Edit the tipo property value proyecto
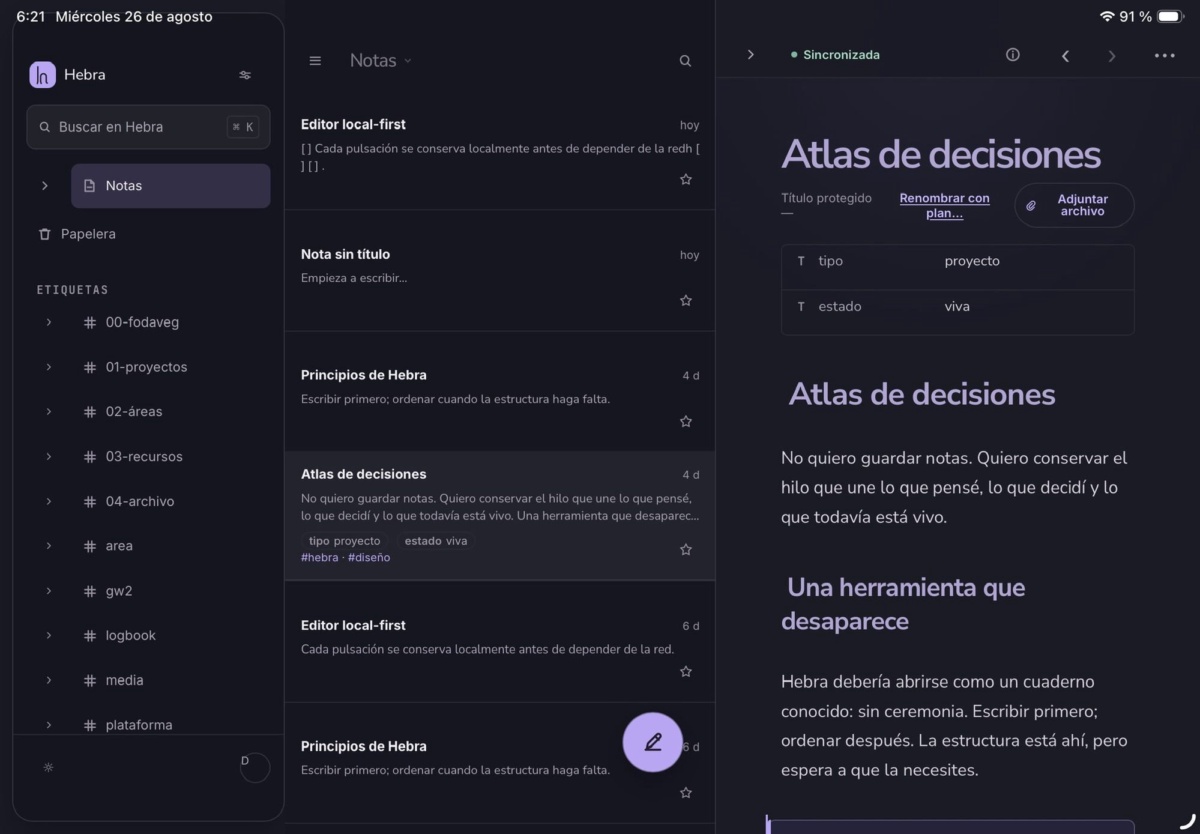The width and height of the screenshot is (1200, 834). point(972,261)
